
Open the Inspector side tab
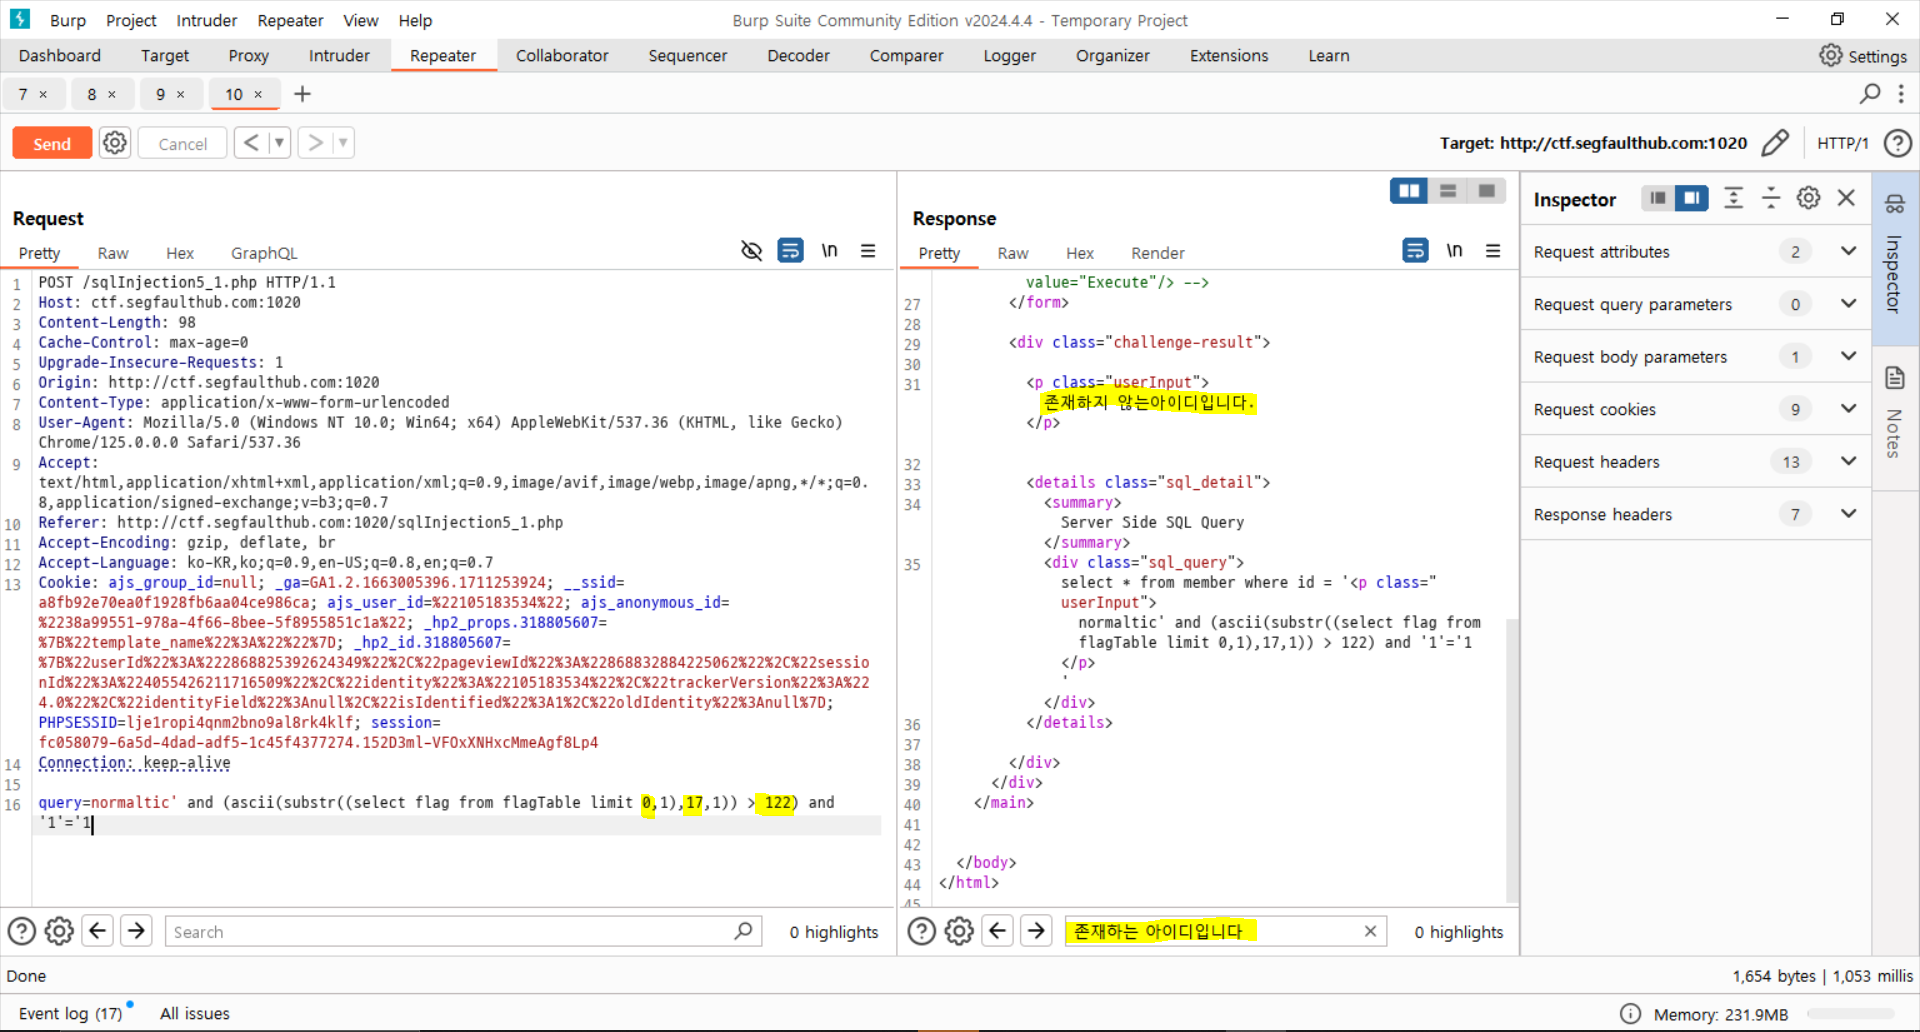click(x=1894, y=257)
